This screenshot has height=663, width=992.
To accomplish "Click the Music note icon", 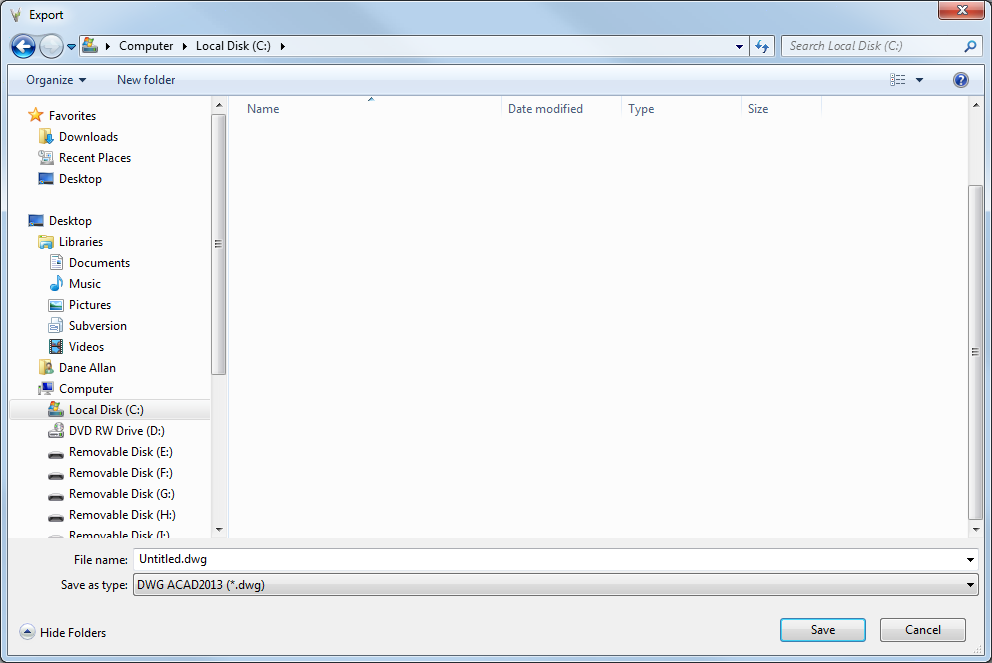I will pyautogui.click(x=56, y=283).
